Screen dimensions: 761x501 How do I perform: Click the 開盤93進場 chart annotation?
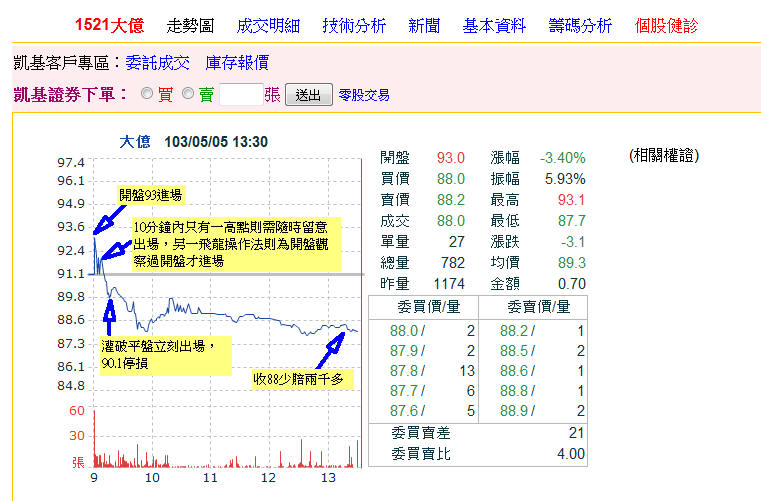point(150,194)
